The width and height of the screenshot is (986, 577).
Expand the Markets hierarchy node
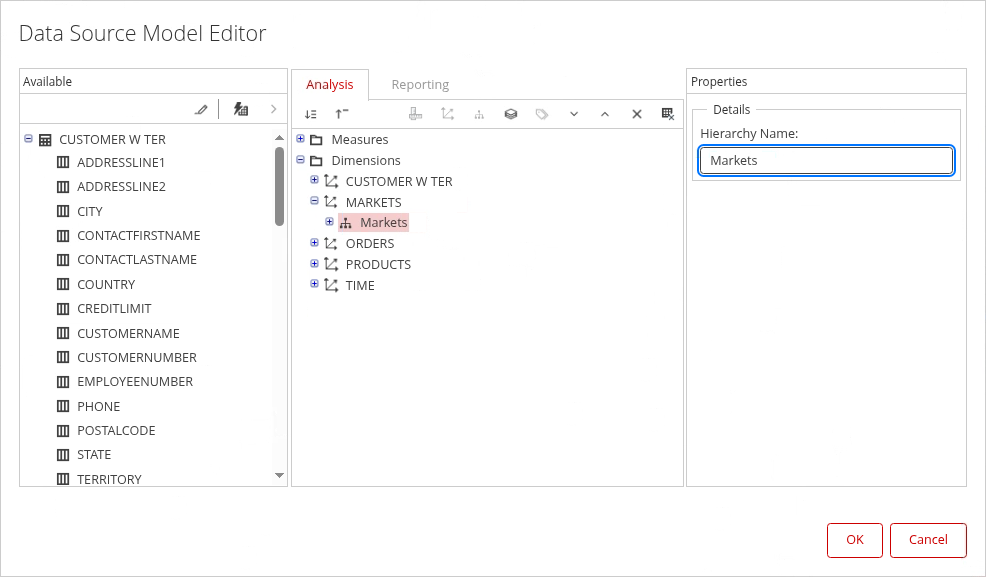click(x=329, y=221)
